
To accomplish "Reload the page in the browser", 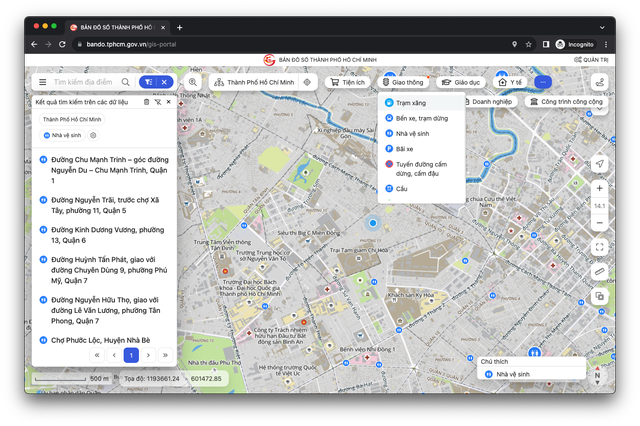I will pyautogui.click(x=62, y=44).
